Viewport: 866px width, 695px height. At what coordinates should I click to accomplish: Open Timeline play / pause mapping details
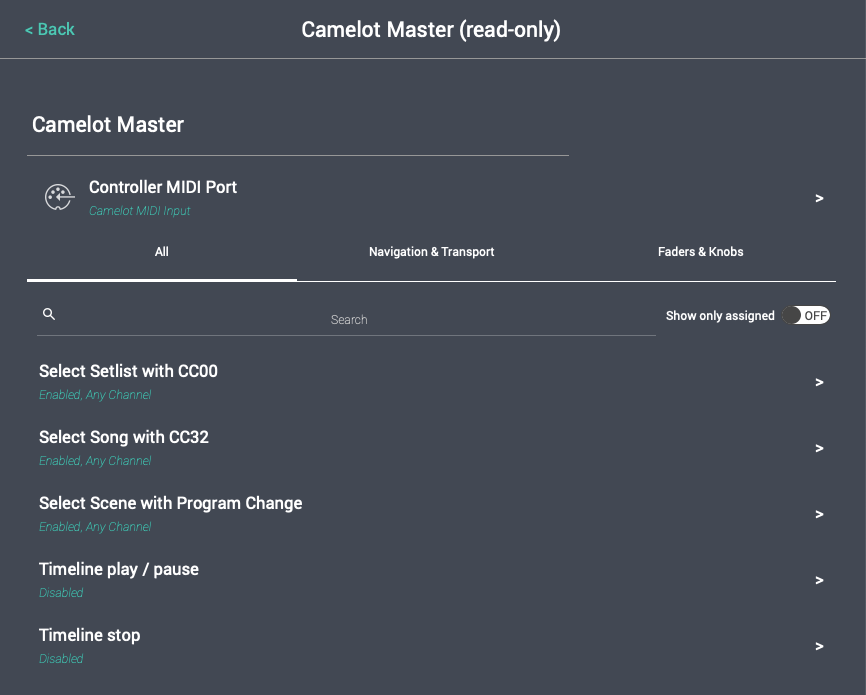coord(819,580)
